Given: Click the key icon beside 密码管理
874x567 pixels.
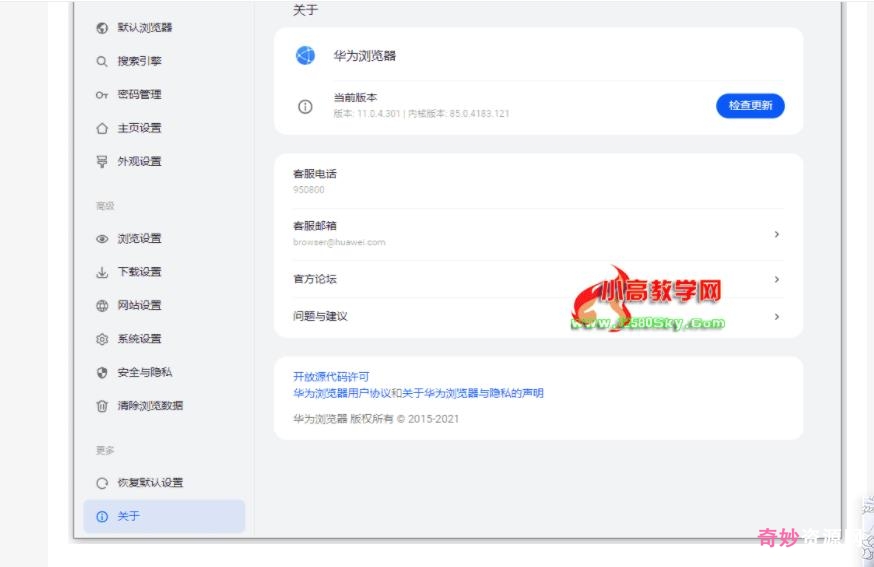Looking at the screenshot, I should [102, 95].
